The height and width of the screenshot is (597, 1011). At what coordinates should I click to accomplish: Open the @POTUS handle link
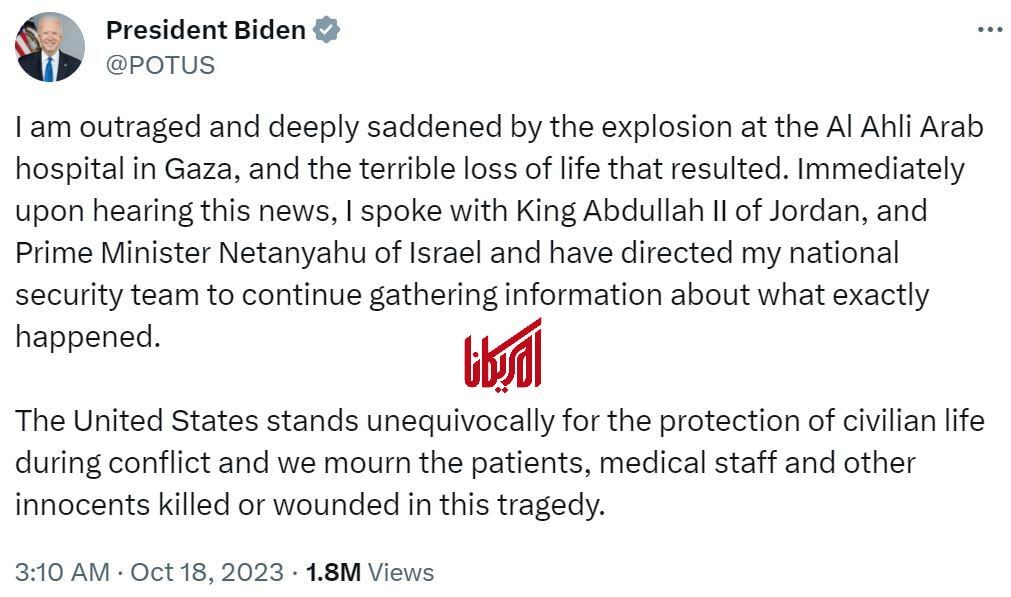click(x=160, y=65)
